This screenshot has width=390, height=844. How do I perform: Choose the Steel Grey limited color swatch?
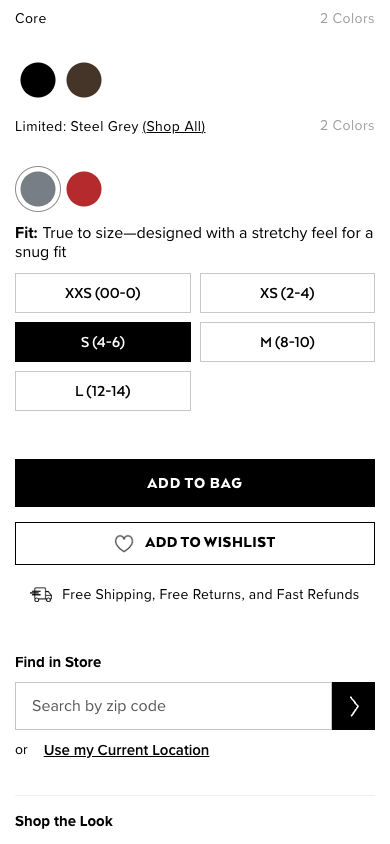38,189
